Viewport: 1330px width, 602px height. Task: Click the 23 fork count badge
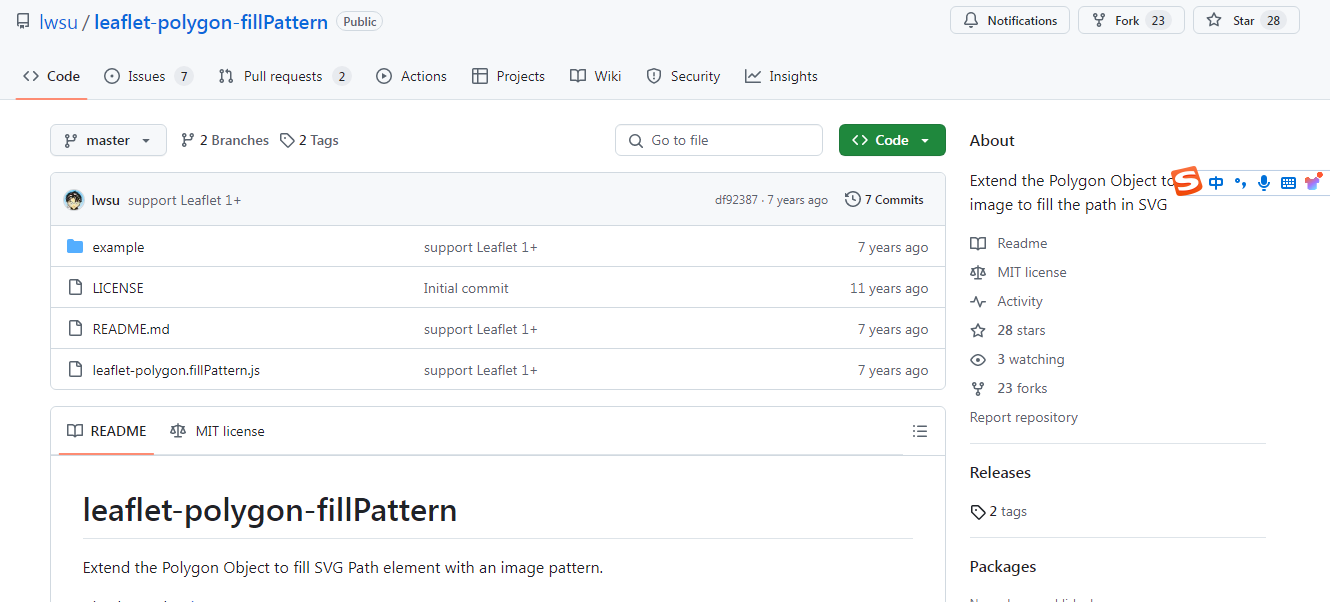[1158, 20]
